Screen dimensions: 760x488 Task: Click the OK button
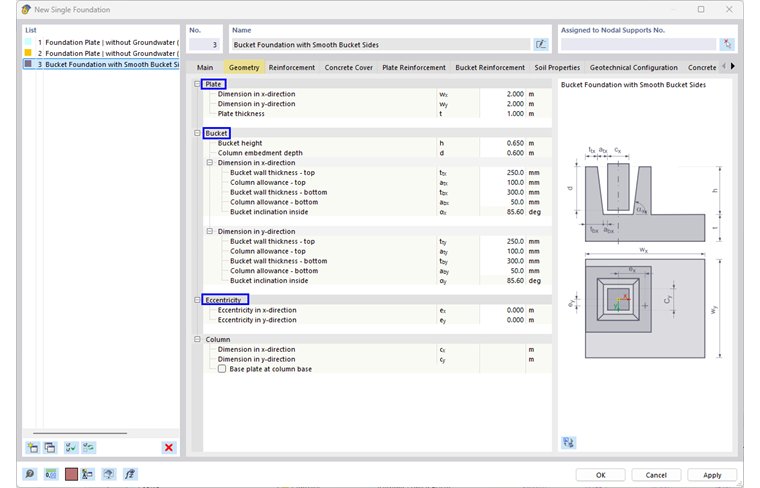[601, 475]
